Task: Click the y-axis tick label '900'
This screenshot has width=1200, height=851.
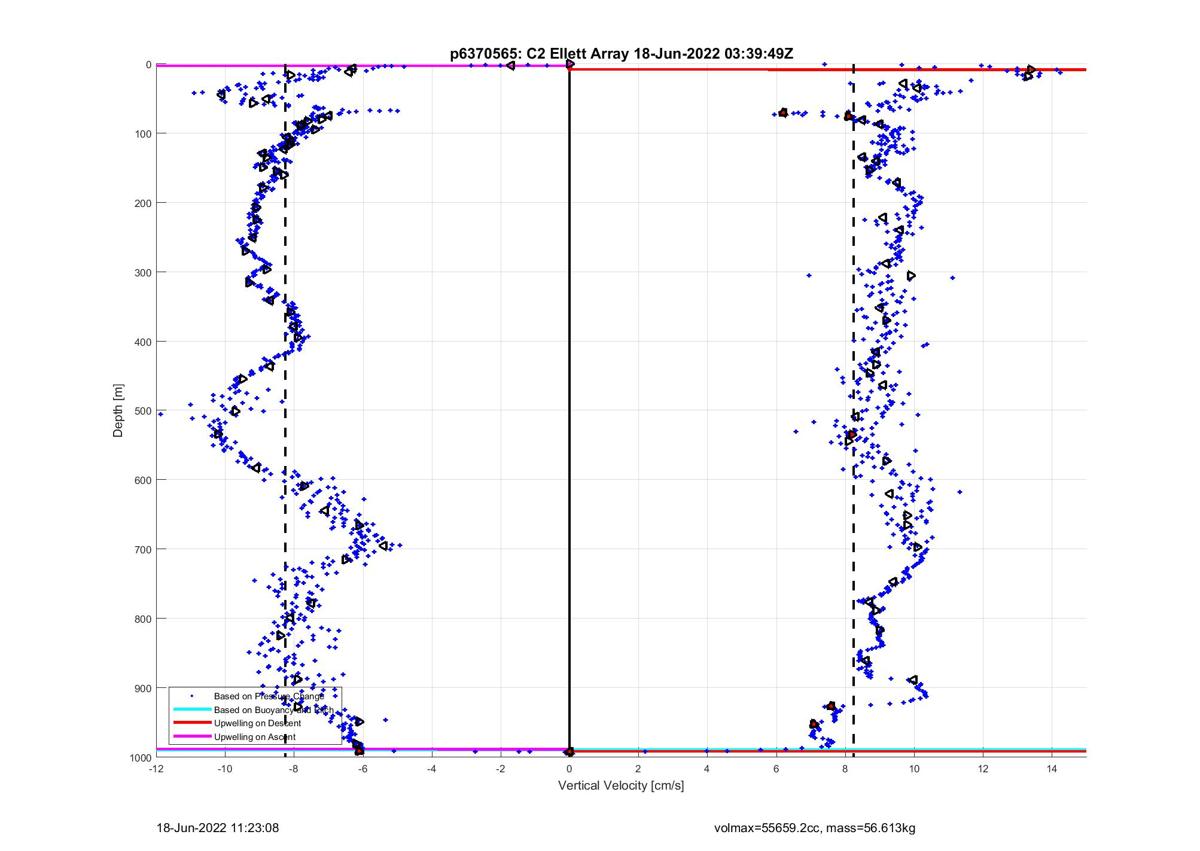Action: point(142,688)
